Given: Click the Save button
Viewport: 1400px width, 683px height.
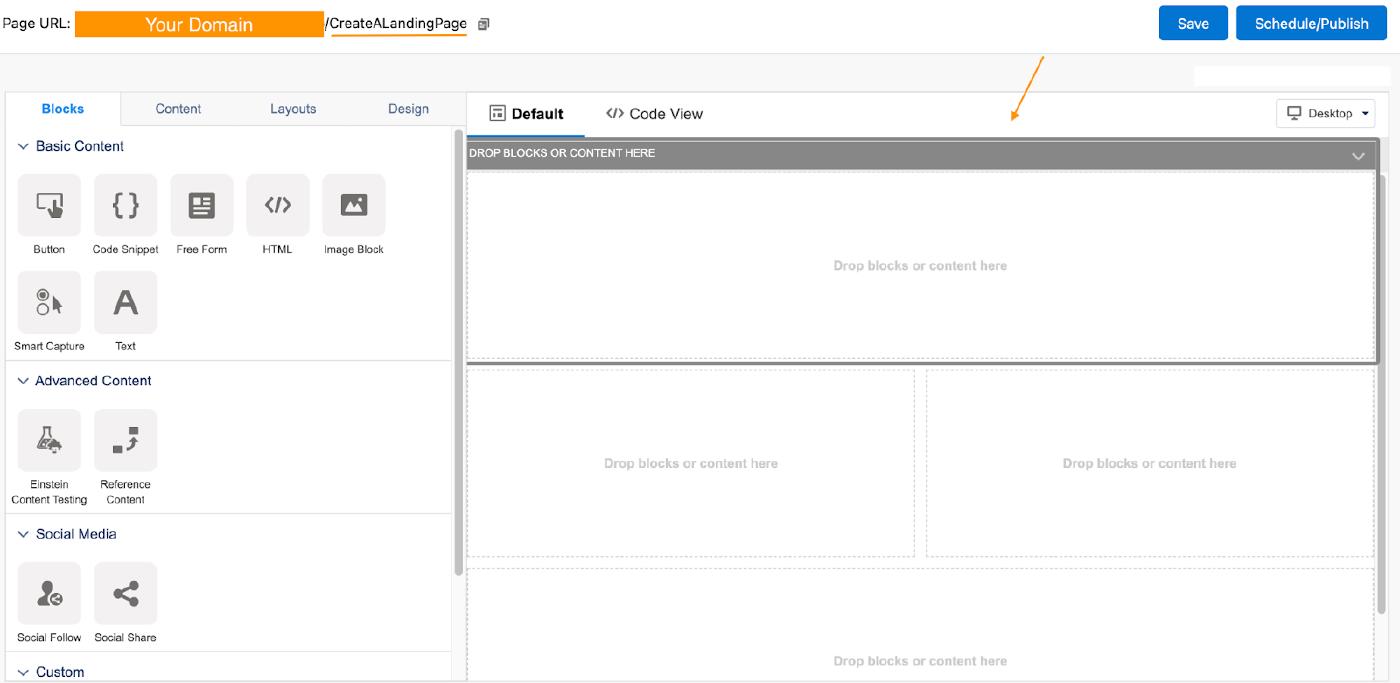Looking at the screenshot, I should tap(1193, 24).
